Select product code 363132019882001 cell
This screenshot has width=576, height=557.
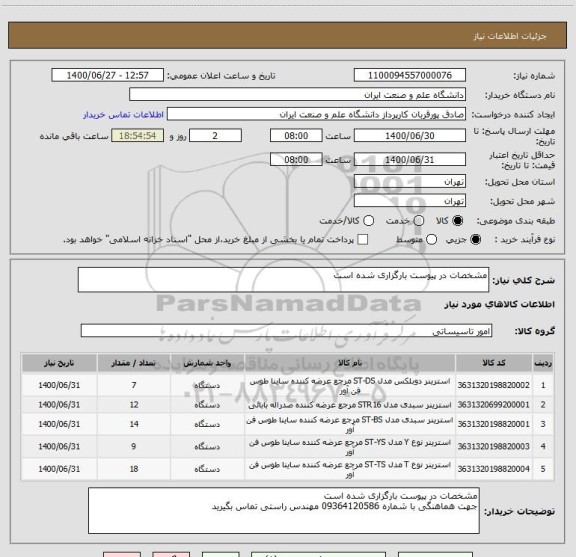pyautogui.click(x=494, y=424)
